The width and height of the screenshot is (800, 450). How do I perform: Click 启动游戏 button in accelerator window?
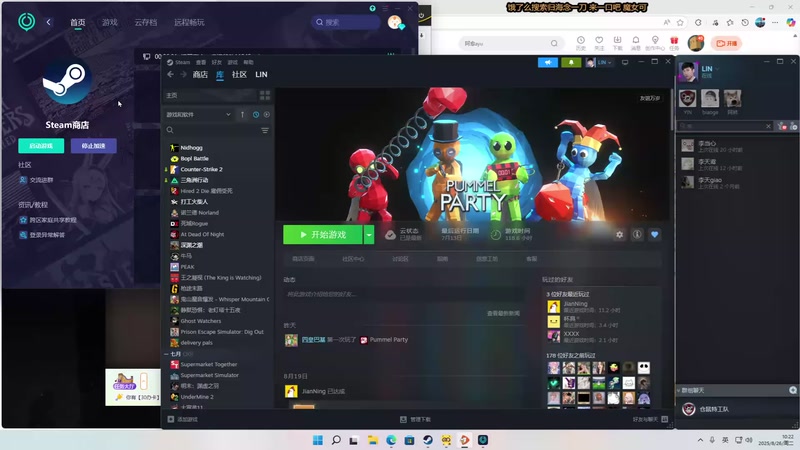click(41, 145)
